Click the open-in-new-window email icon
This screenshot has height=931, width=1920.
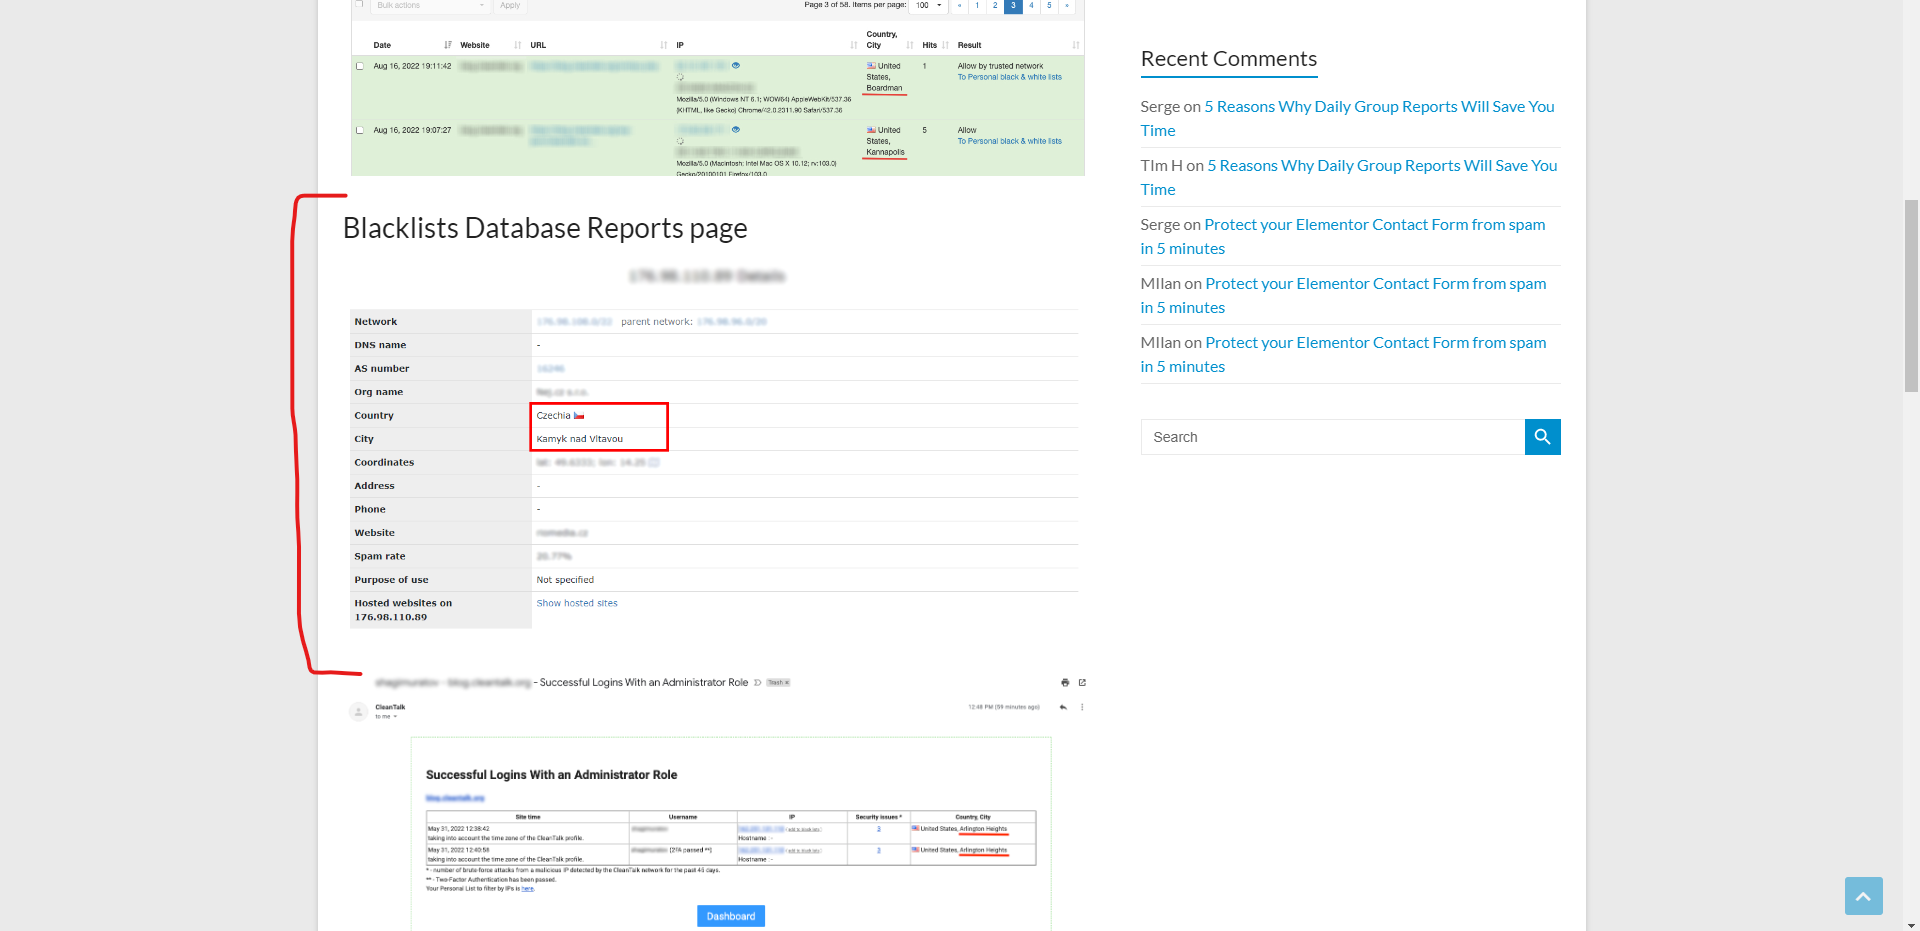[1082, 683]
